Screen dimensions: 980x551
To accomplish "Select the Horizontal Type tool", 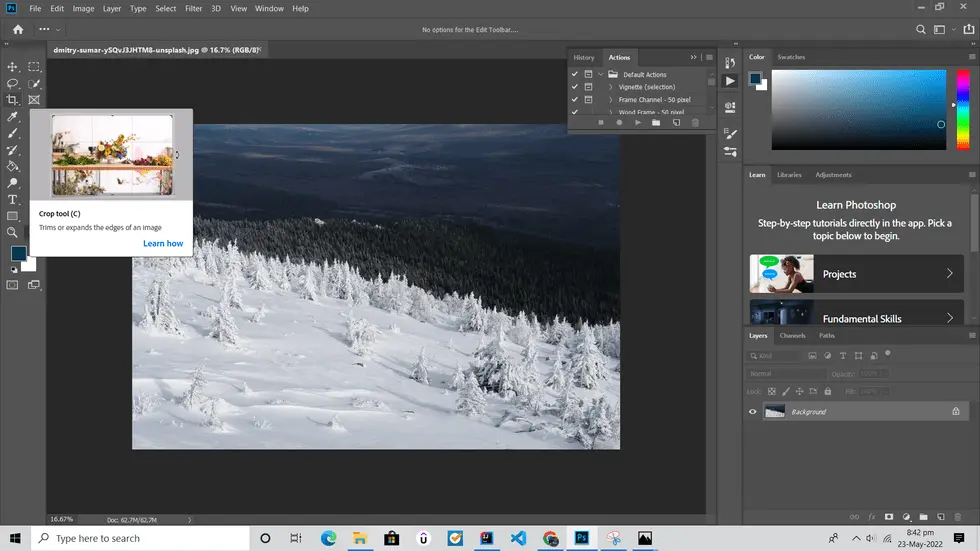I will pyautogui.click(x=12, y=200).
